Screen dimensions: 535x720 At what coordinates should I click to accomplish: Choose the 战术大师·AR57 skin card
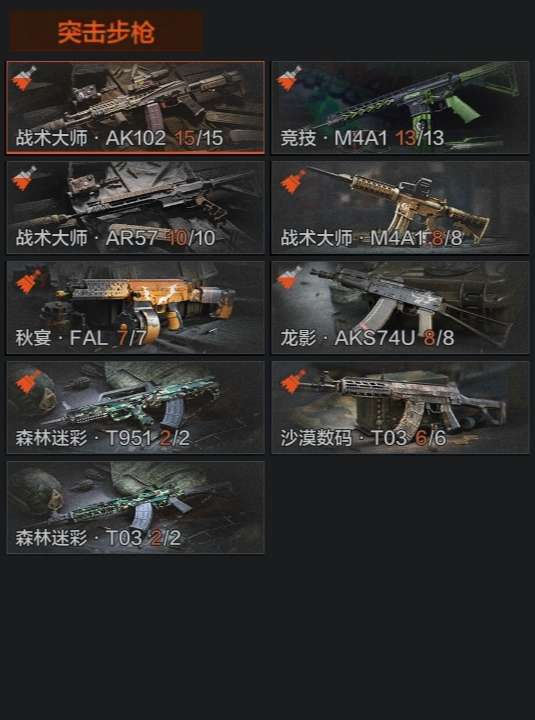coord(135,207)
